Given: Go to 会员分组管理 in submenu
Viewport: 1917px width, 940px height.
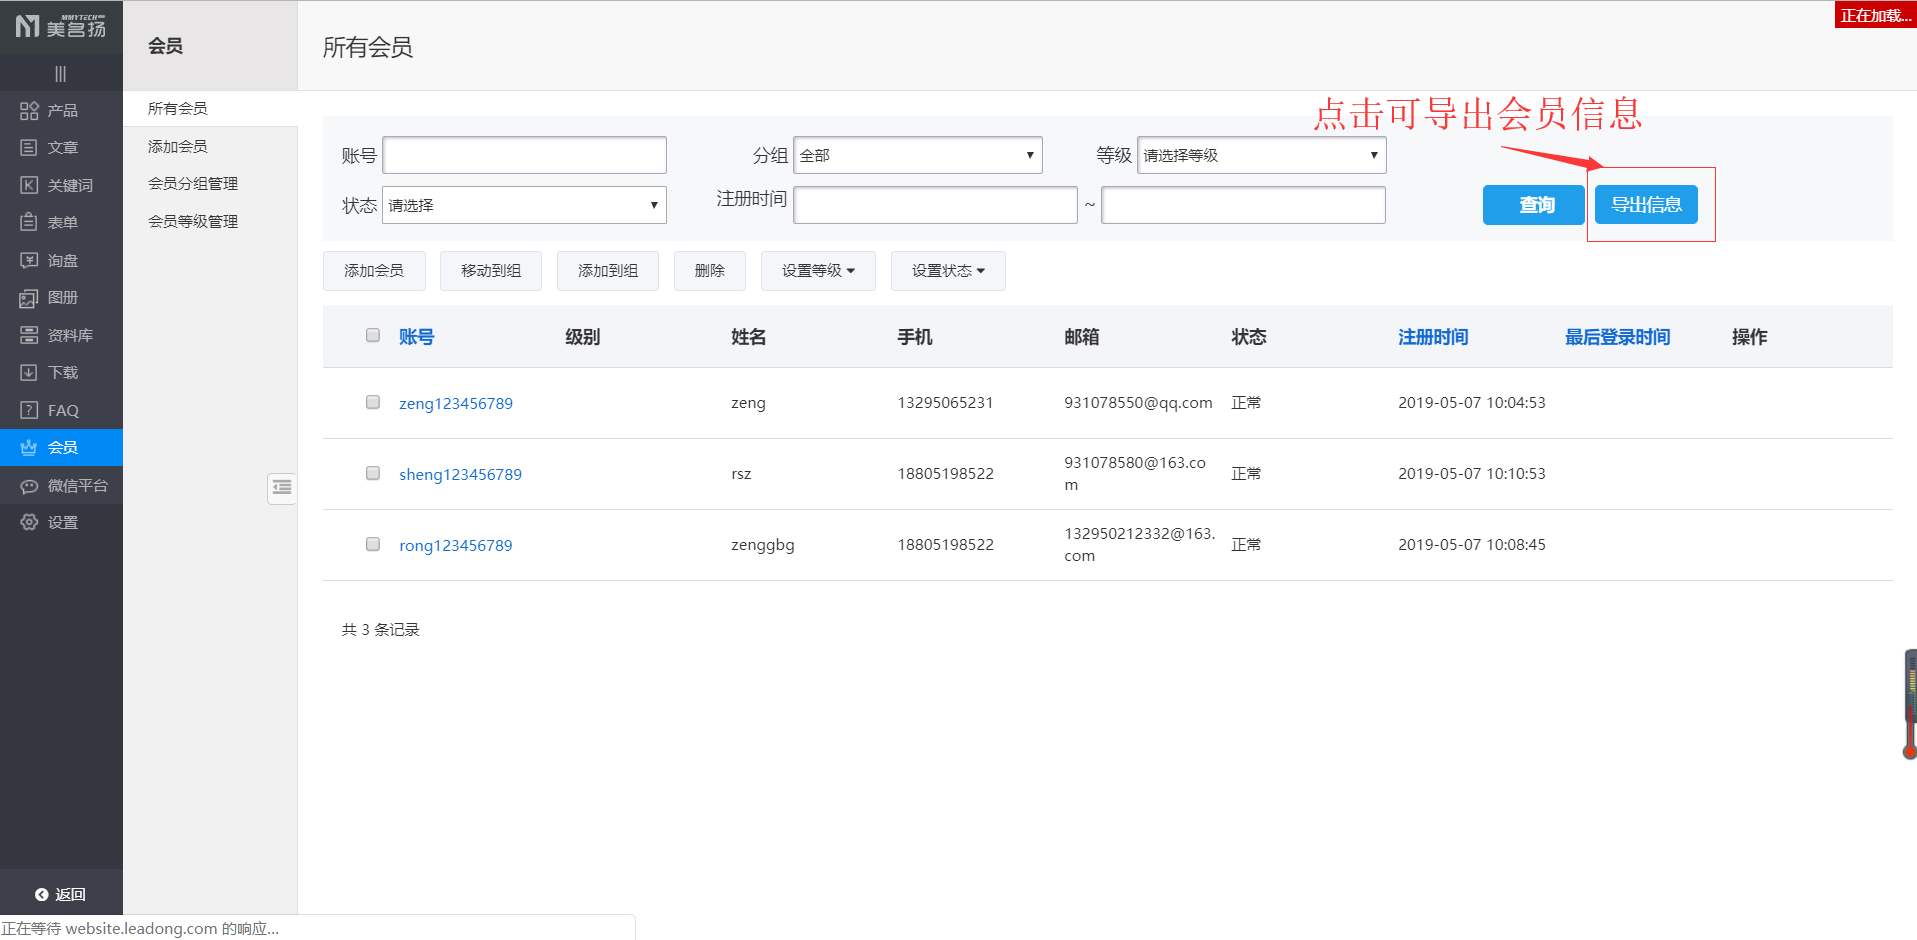Looking at the screenshot, I should [x=193, y=184].
